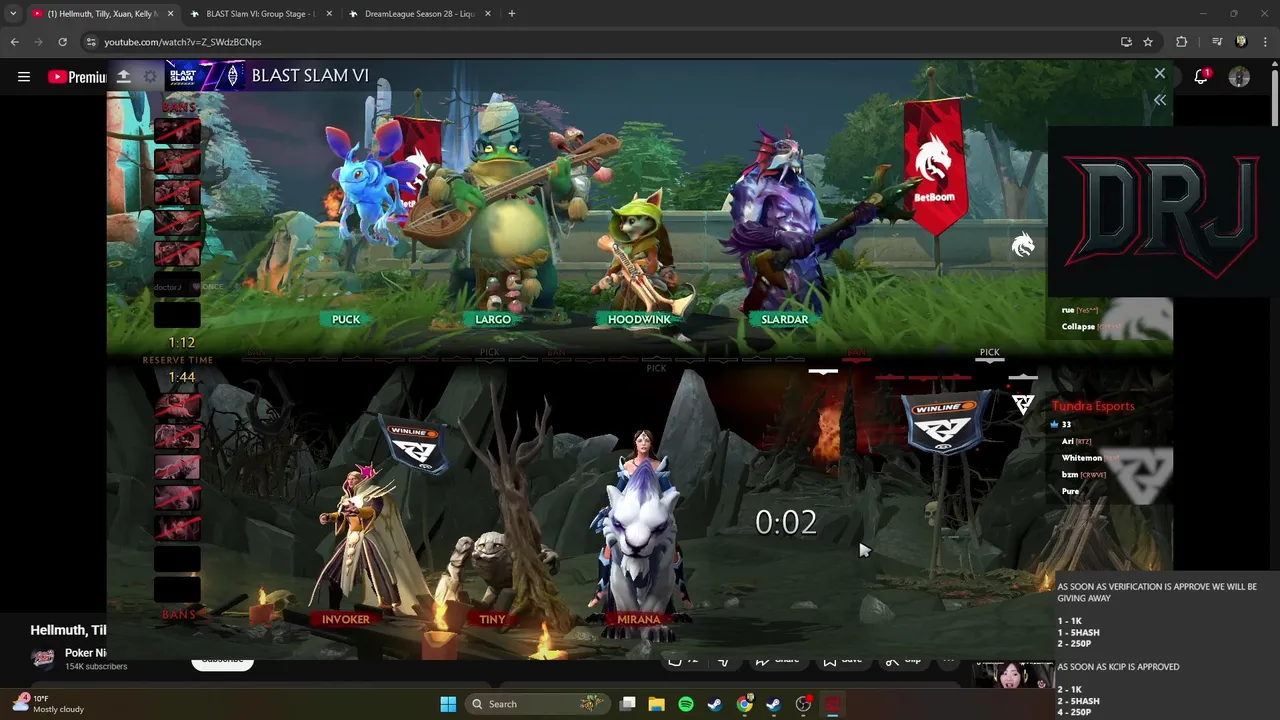The image size is (1280, 720).
Task: Switch to the DreamLeague Season 28 tab
Action: click(419, 14)
